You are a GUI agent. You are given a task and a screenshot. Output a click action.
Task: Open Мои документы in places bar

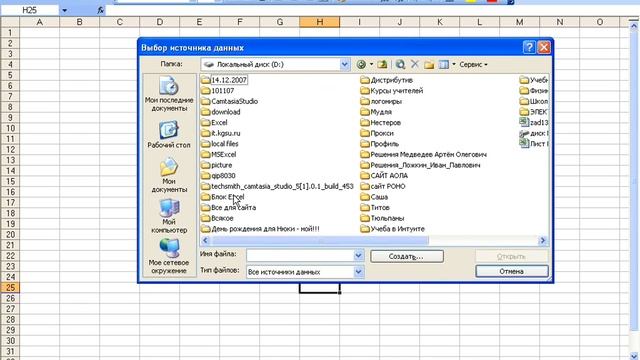169,175
